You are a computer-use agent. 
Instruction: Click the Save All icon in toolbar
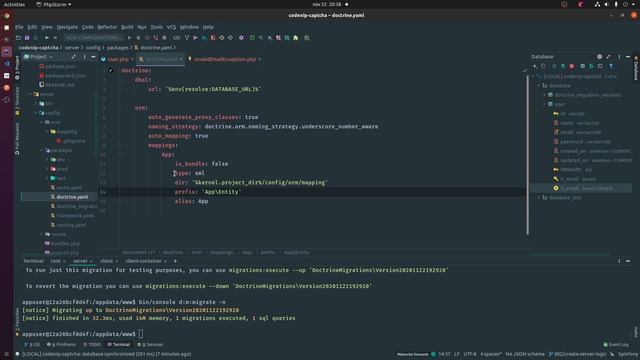27,38
